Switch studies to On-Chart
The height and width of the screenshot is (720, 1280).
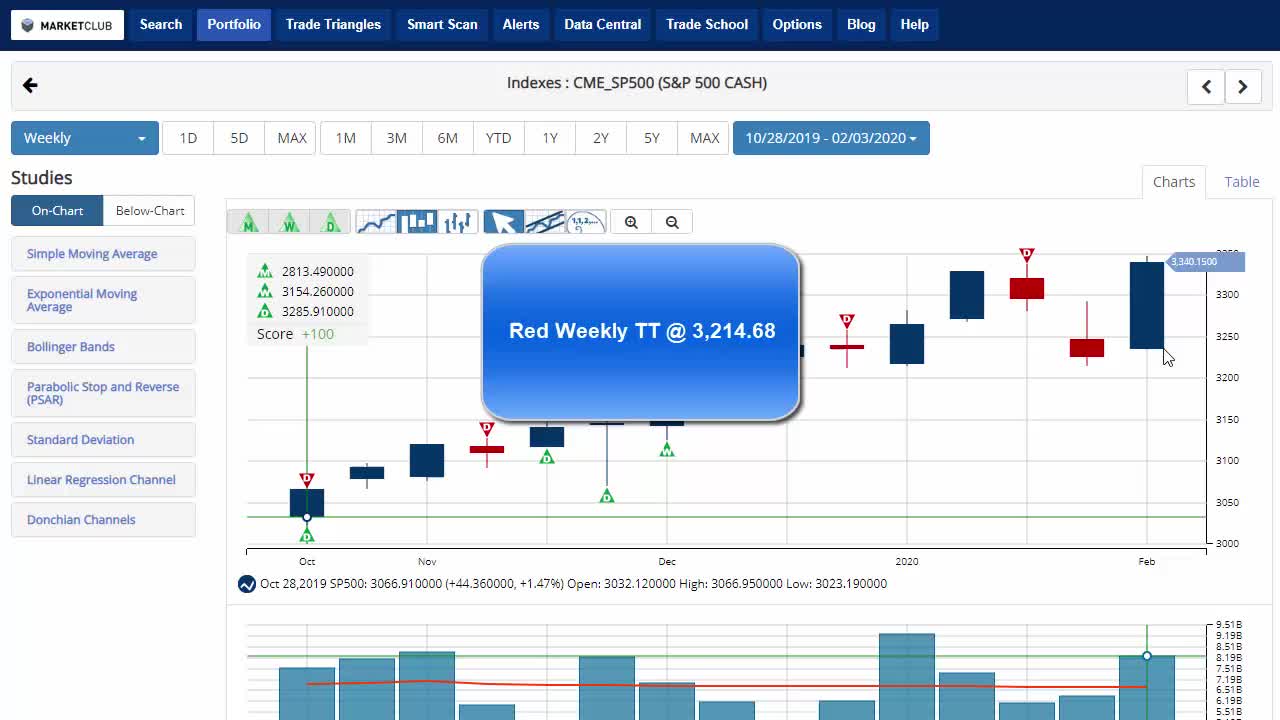[57, 211]
